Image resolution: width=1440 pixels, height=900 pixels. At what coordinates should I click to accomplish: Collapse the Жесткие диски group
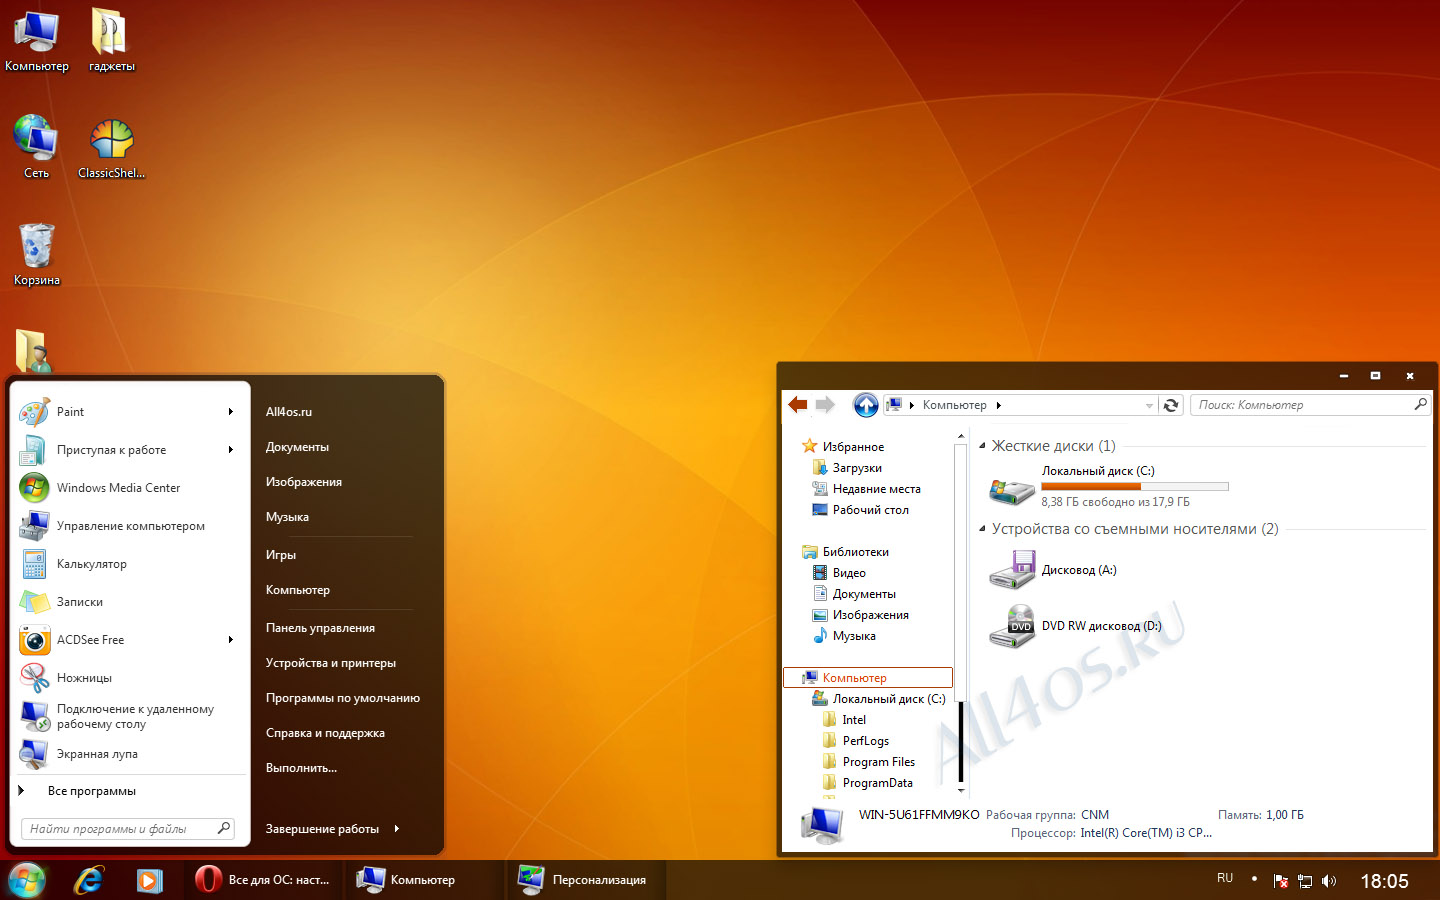pos(982,446)
